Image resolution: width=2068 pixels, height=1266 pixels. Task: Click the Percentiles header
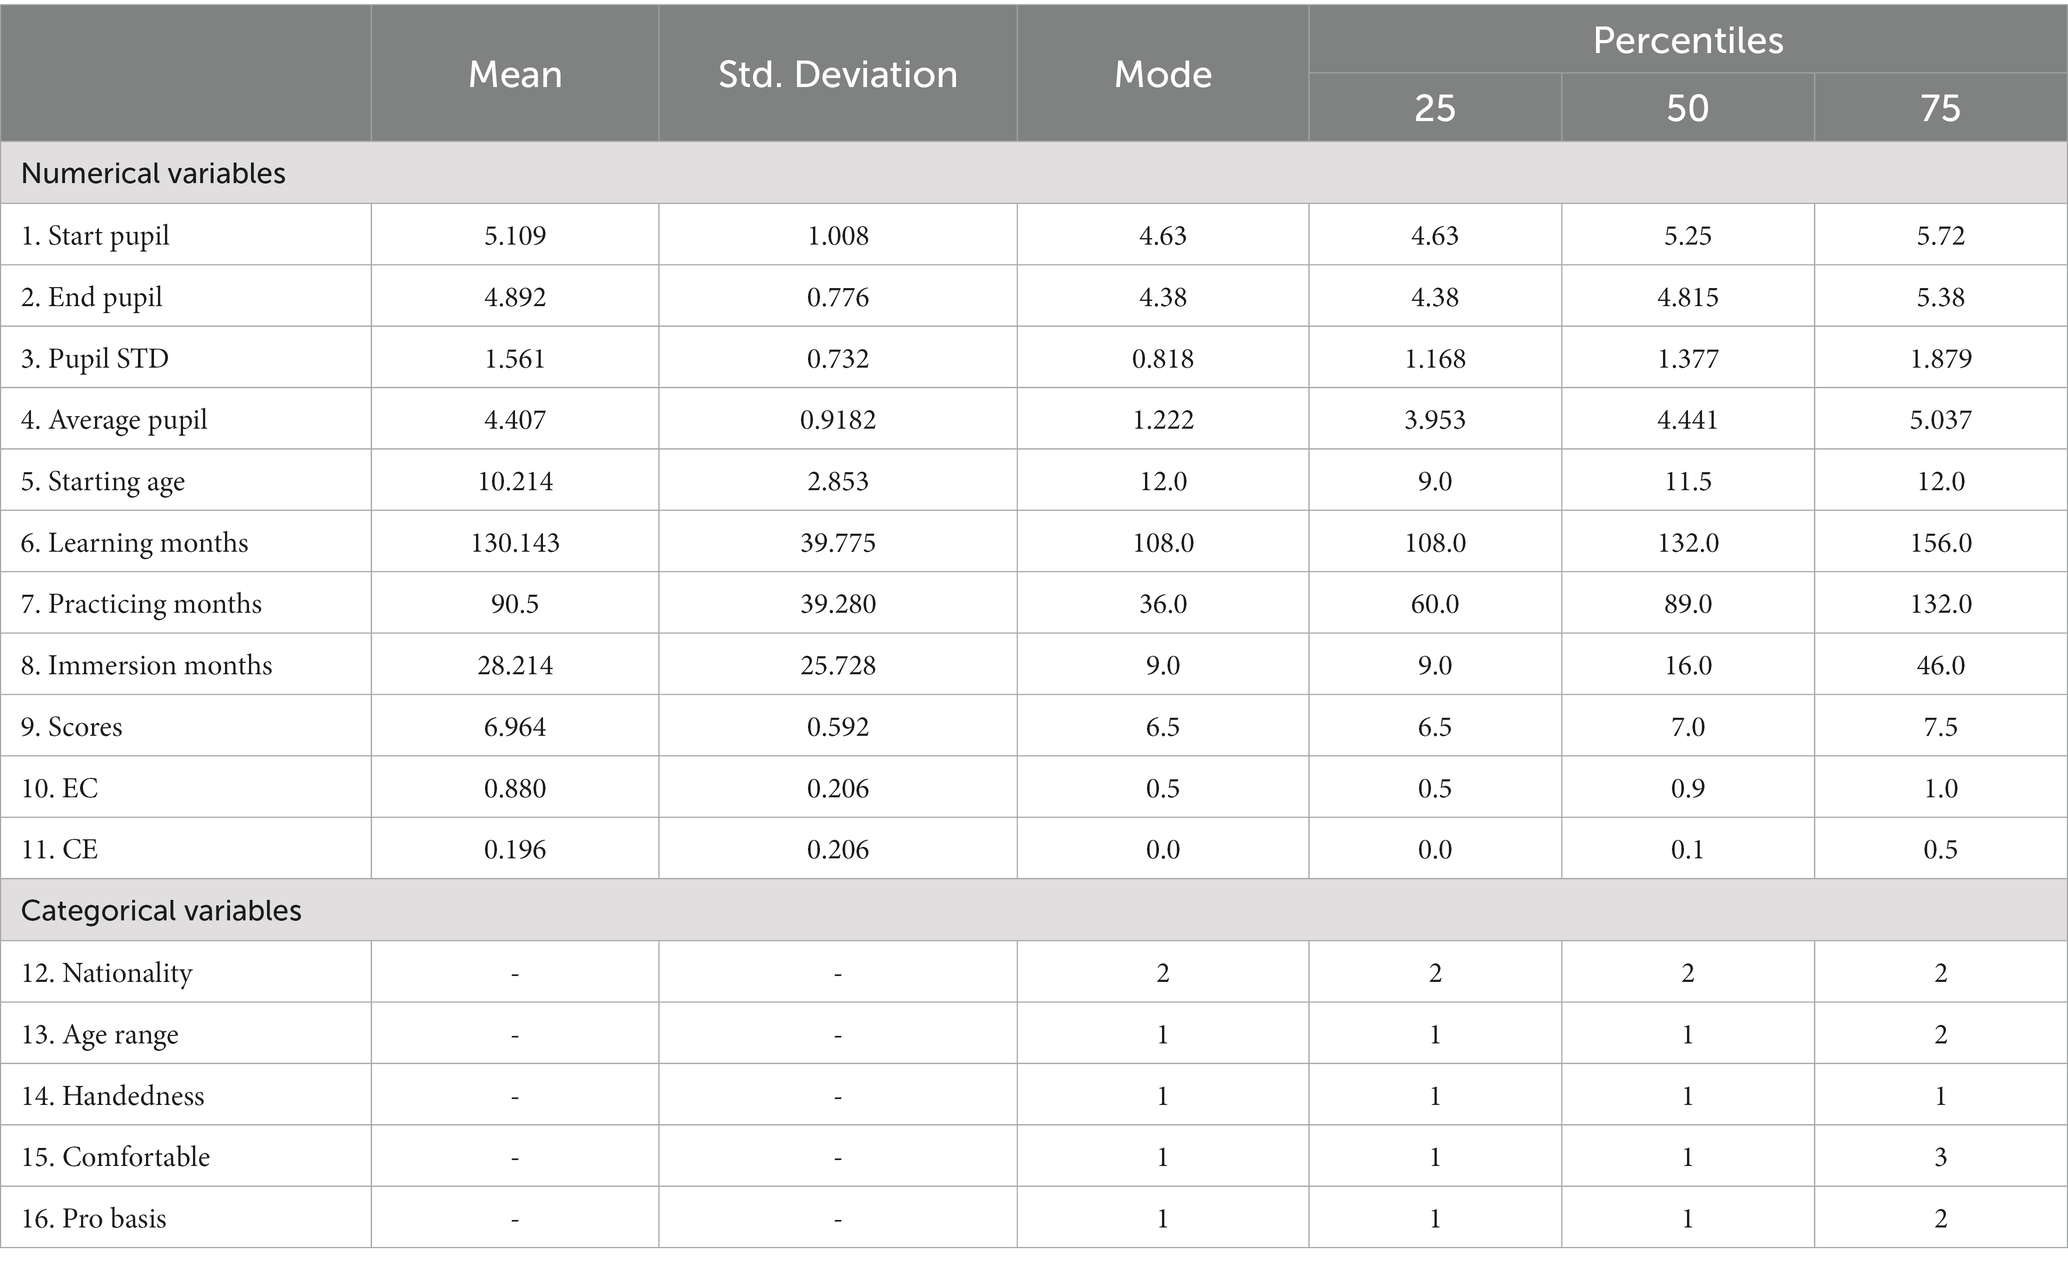point(1688,40)
